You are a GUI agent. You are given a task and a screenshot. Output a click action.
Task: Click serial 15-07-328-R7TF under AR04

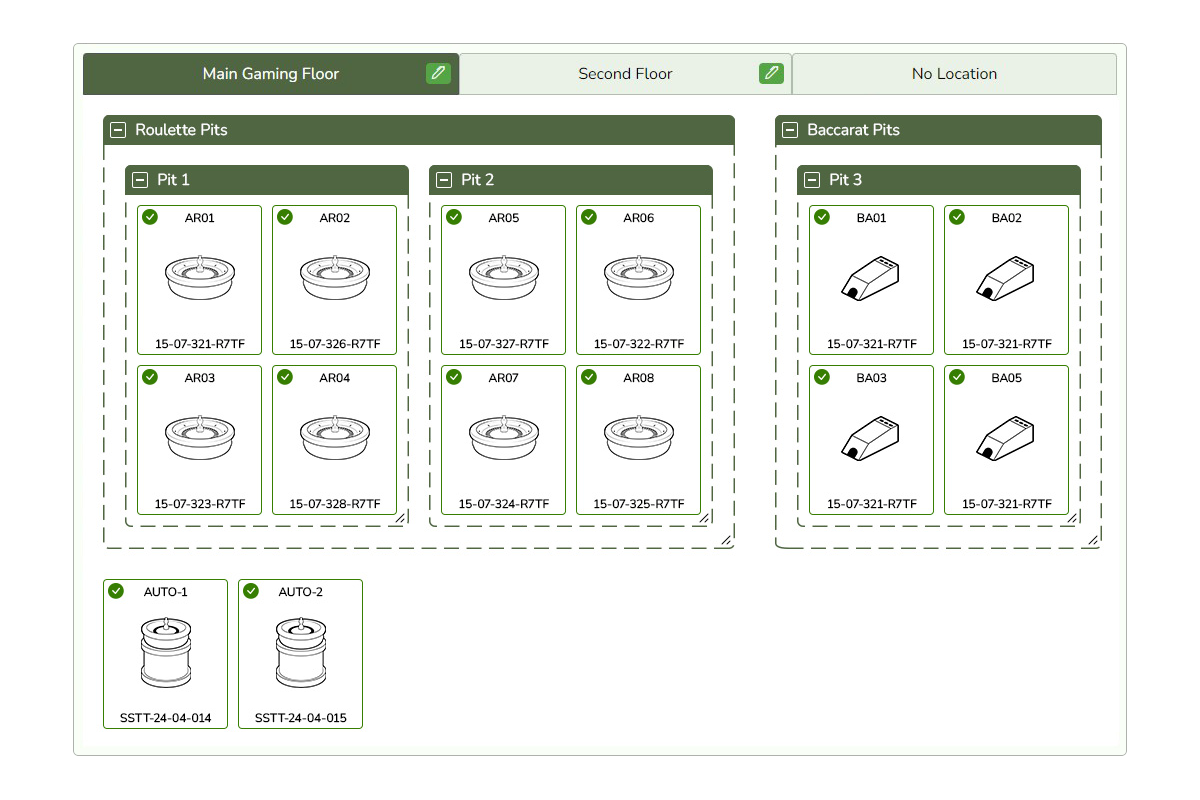(335, 504)
